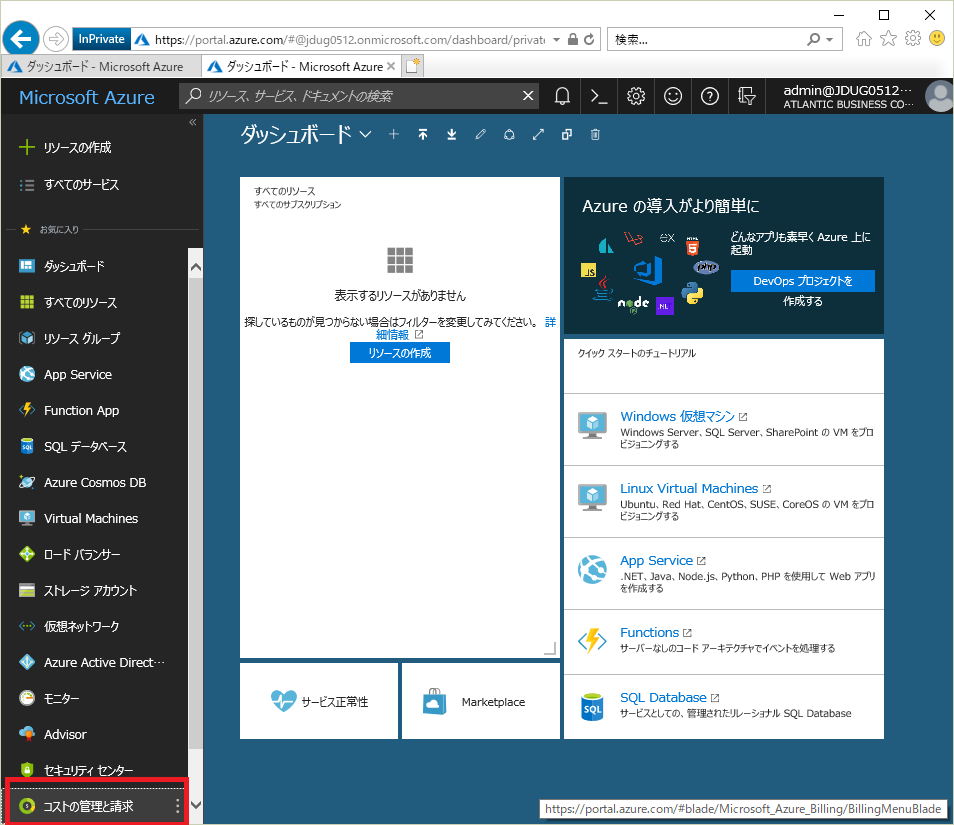Click the blue リソースの作成 button in the tile
This screenshot has width=954, height=825.
tap(400, 353)
